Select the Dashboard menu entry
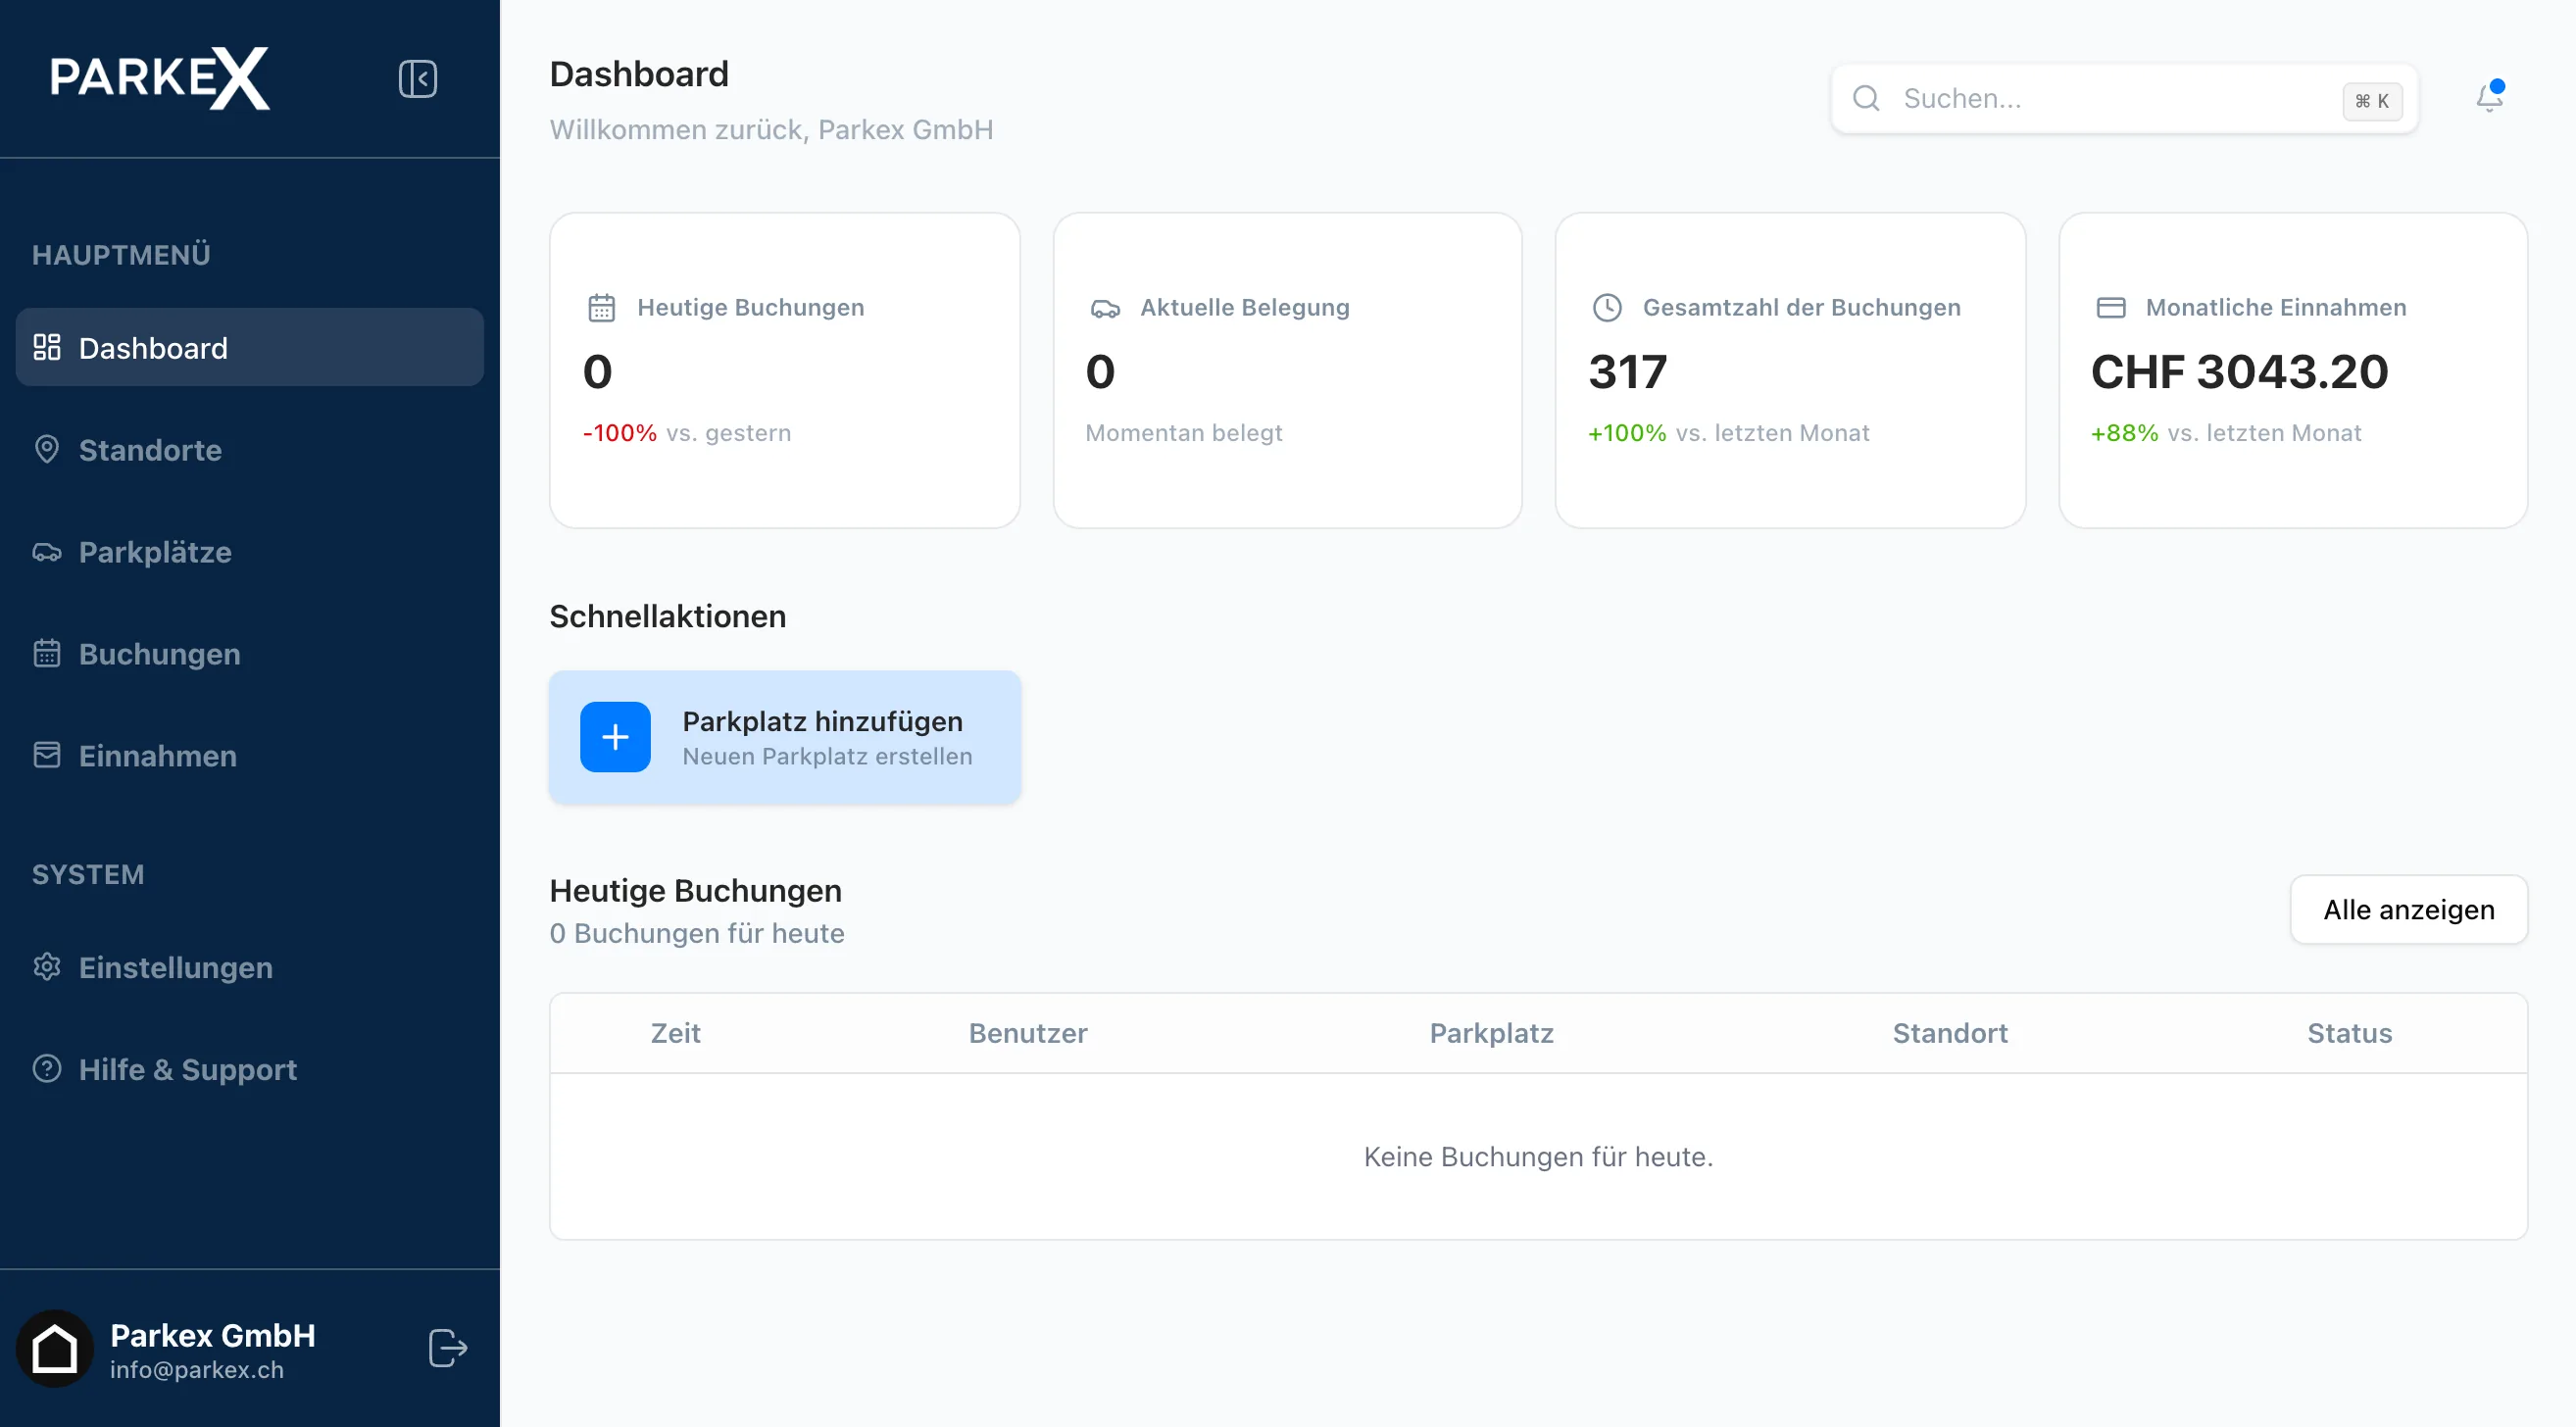The image size is (2576, 1427). [152, 347]
